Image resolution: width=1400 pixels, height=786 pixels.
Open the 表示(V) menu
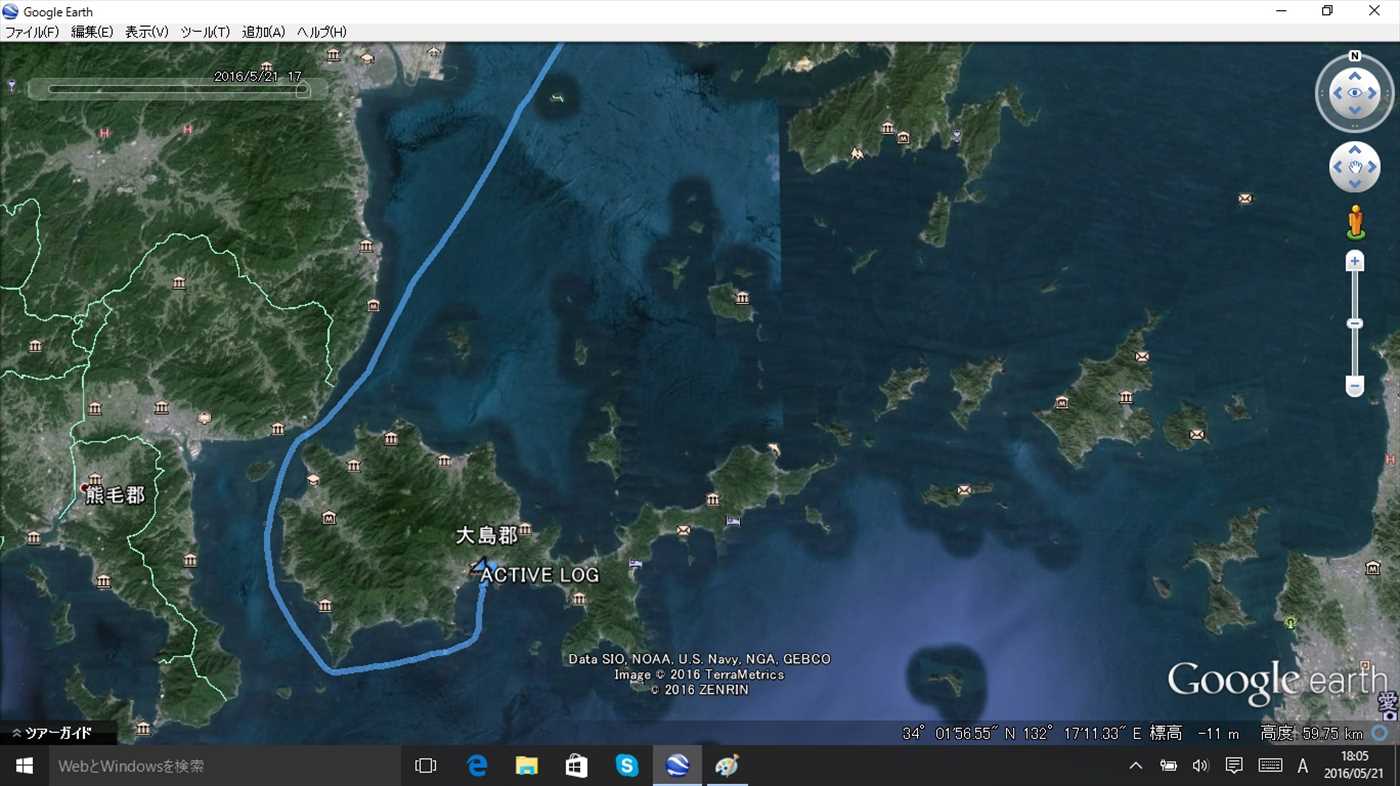146,32
